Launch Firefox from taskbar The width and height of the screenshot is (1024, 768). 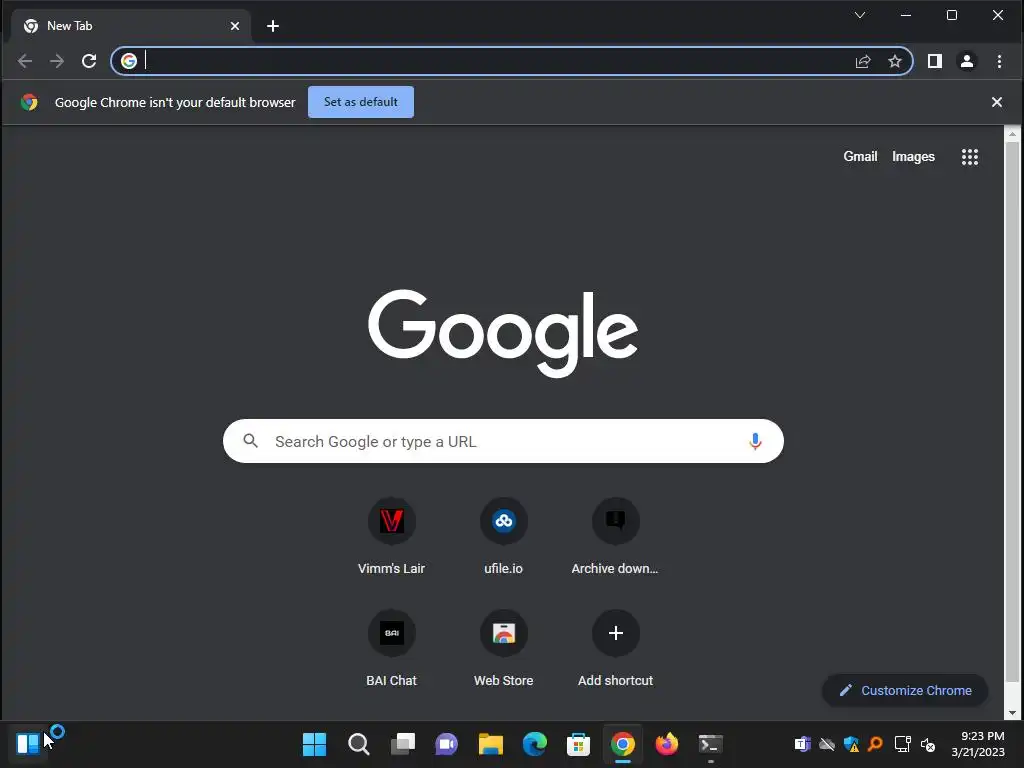667,744
